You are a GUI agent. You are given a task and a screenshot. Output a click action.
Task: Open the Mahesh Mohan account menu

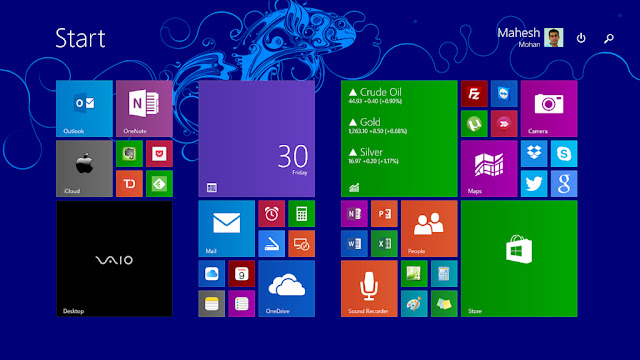click(x=530, y=38)
